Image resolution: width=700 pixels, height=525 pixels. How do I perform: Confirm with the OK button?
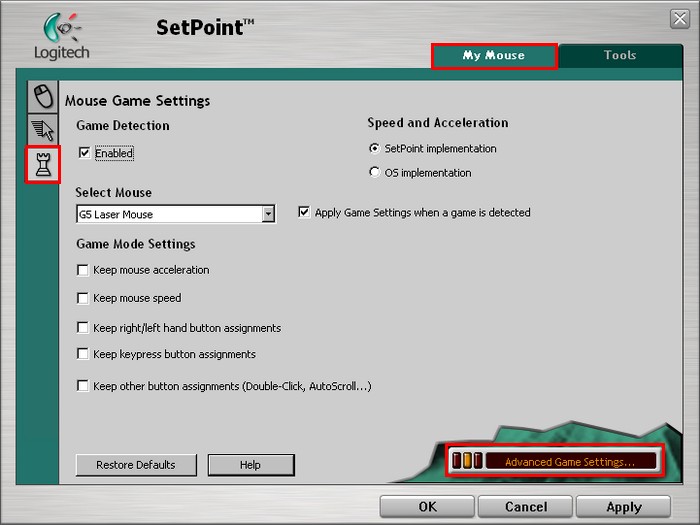coord(427,507)
